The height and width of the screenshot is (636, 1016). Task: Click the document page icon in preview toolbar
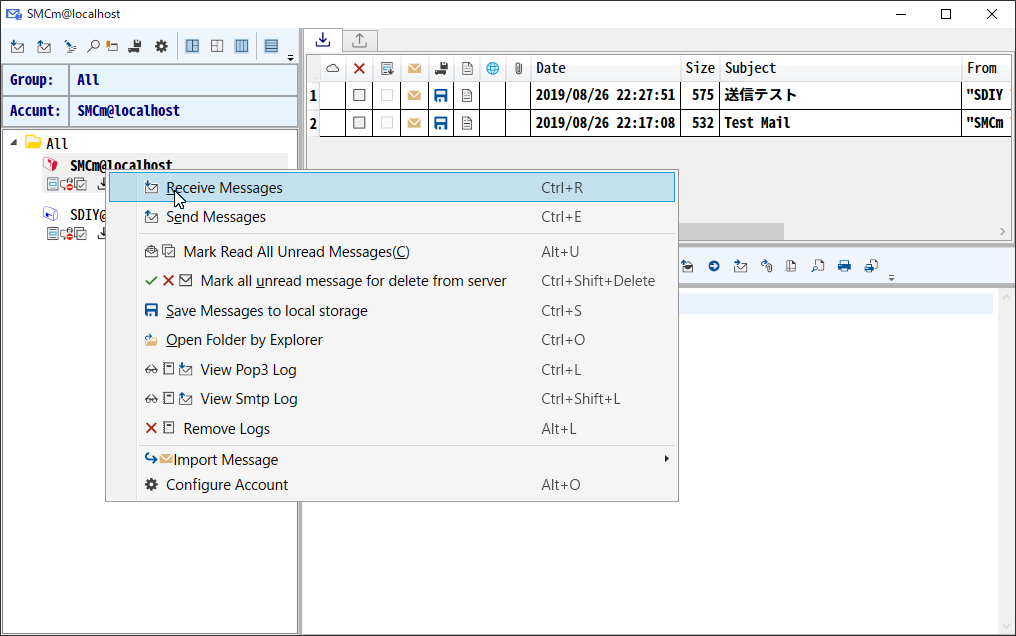point(791,266)
